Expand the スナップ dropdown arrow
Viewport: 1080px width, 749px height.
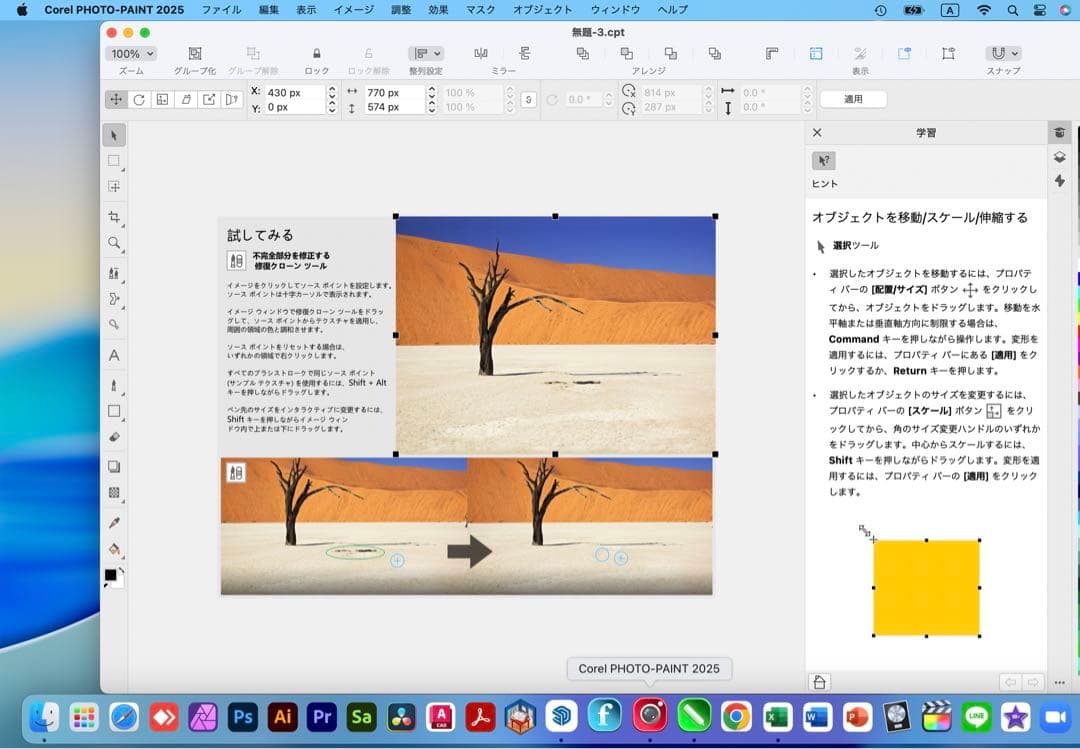coord(1013,53)
